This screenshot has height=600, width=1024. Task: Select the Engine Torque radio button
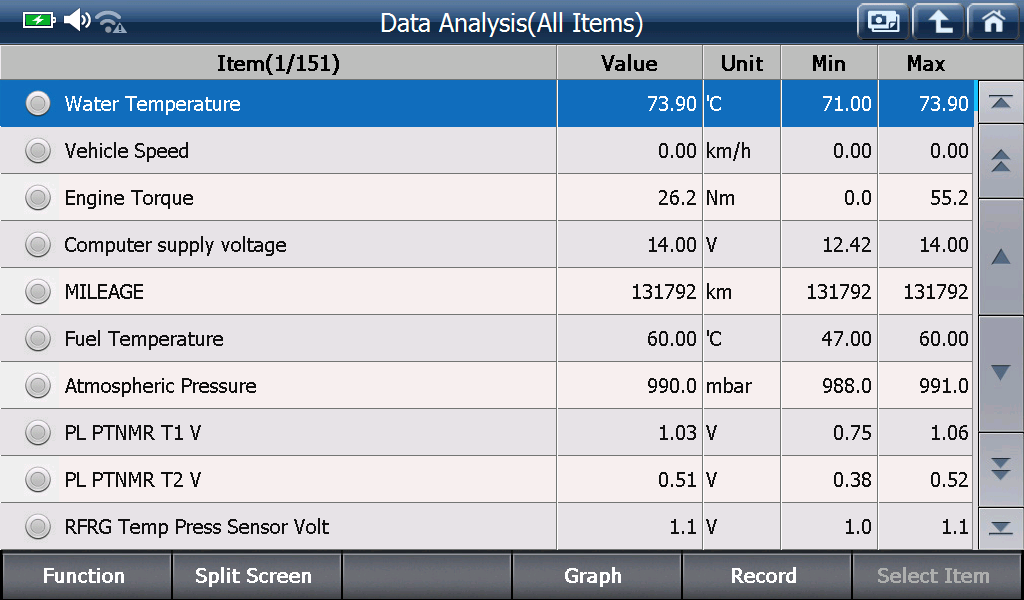click(x=38, y=197)
